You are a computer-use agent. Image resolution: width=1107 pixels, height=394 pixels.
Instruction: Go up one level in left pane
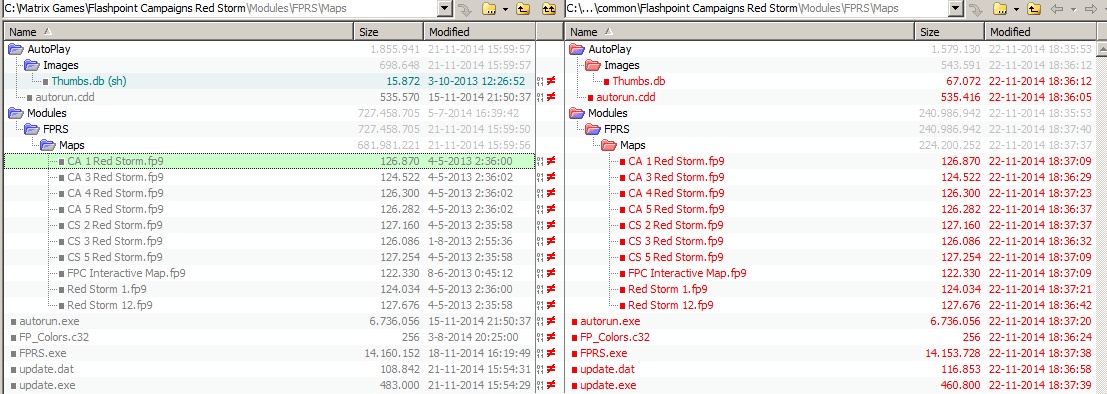tap(522, 9)
